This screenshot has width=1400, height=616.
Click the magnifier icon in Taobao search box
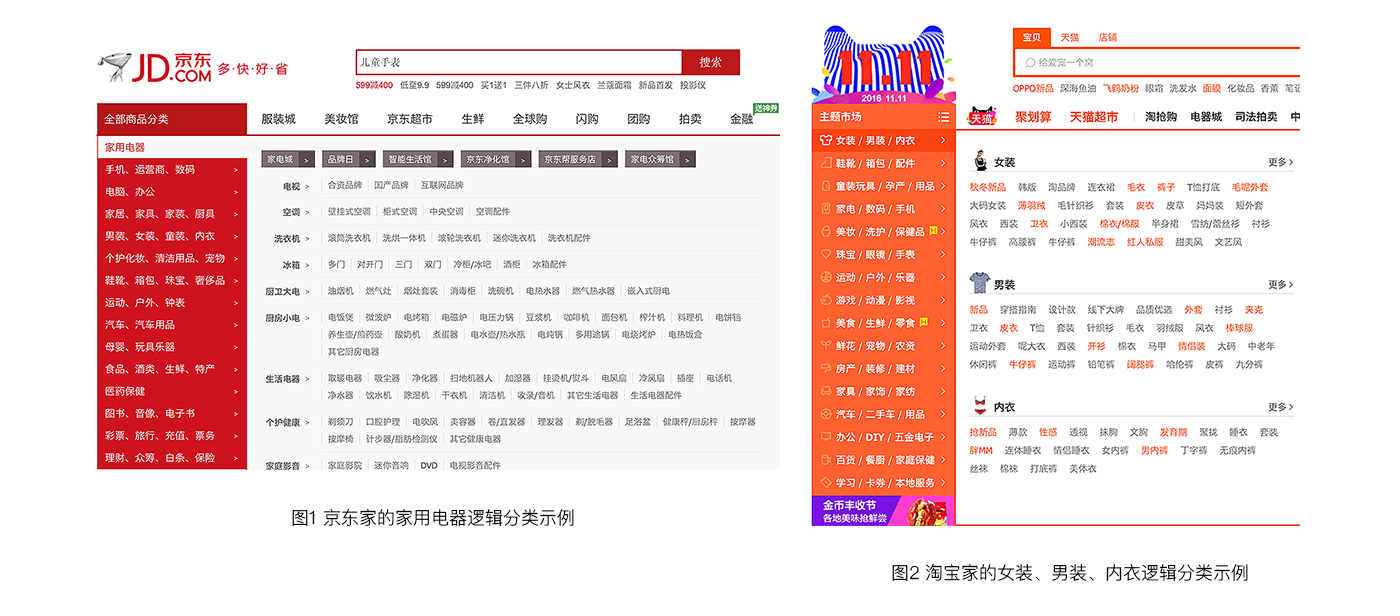pyautogui.click(x=1030, y=62)
